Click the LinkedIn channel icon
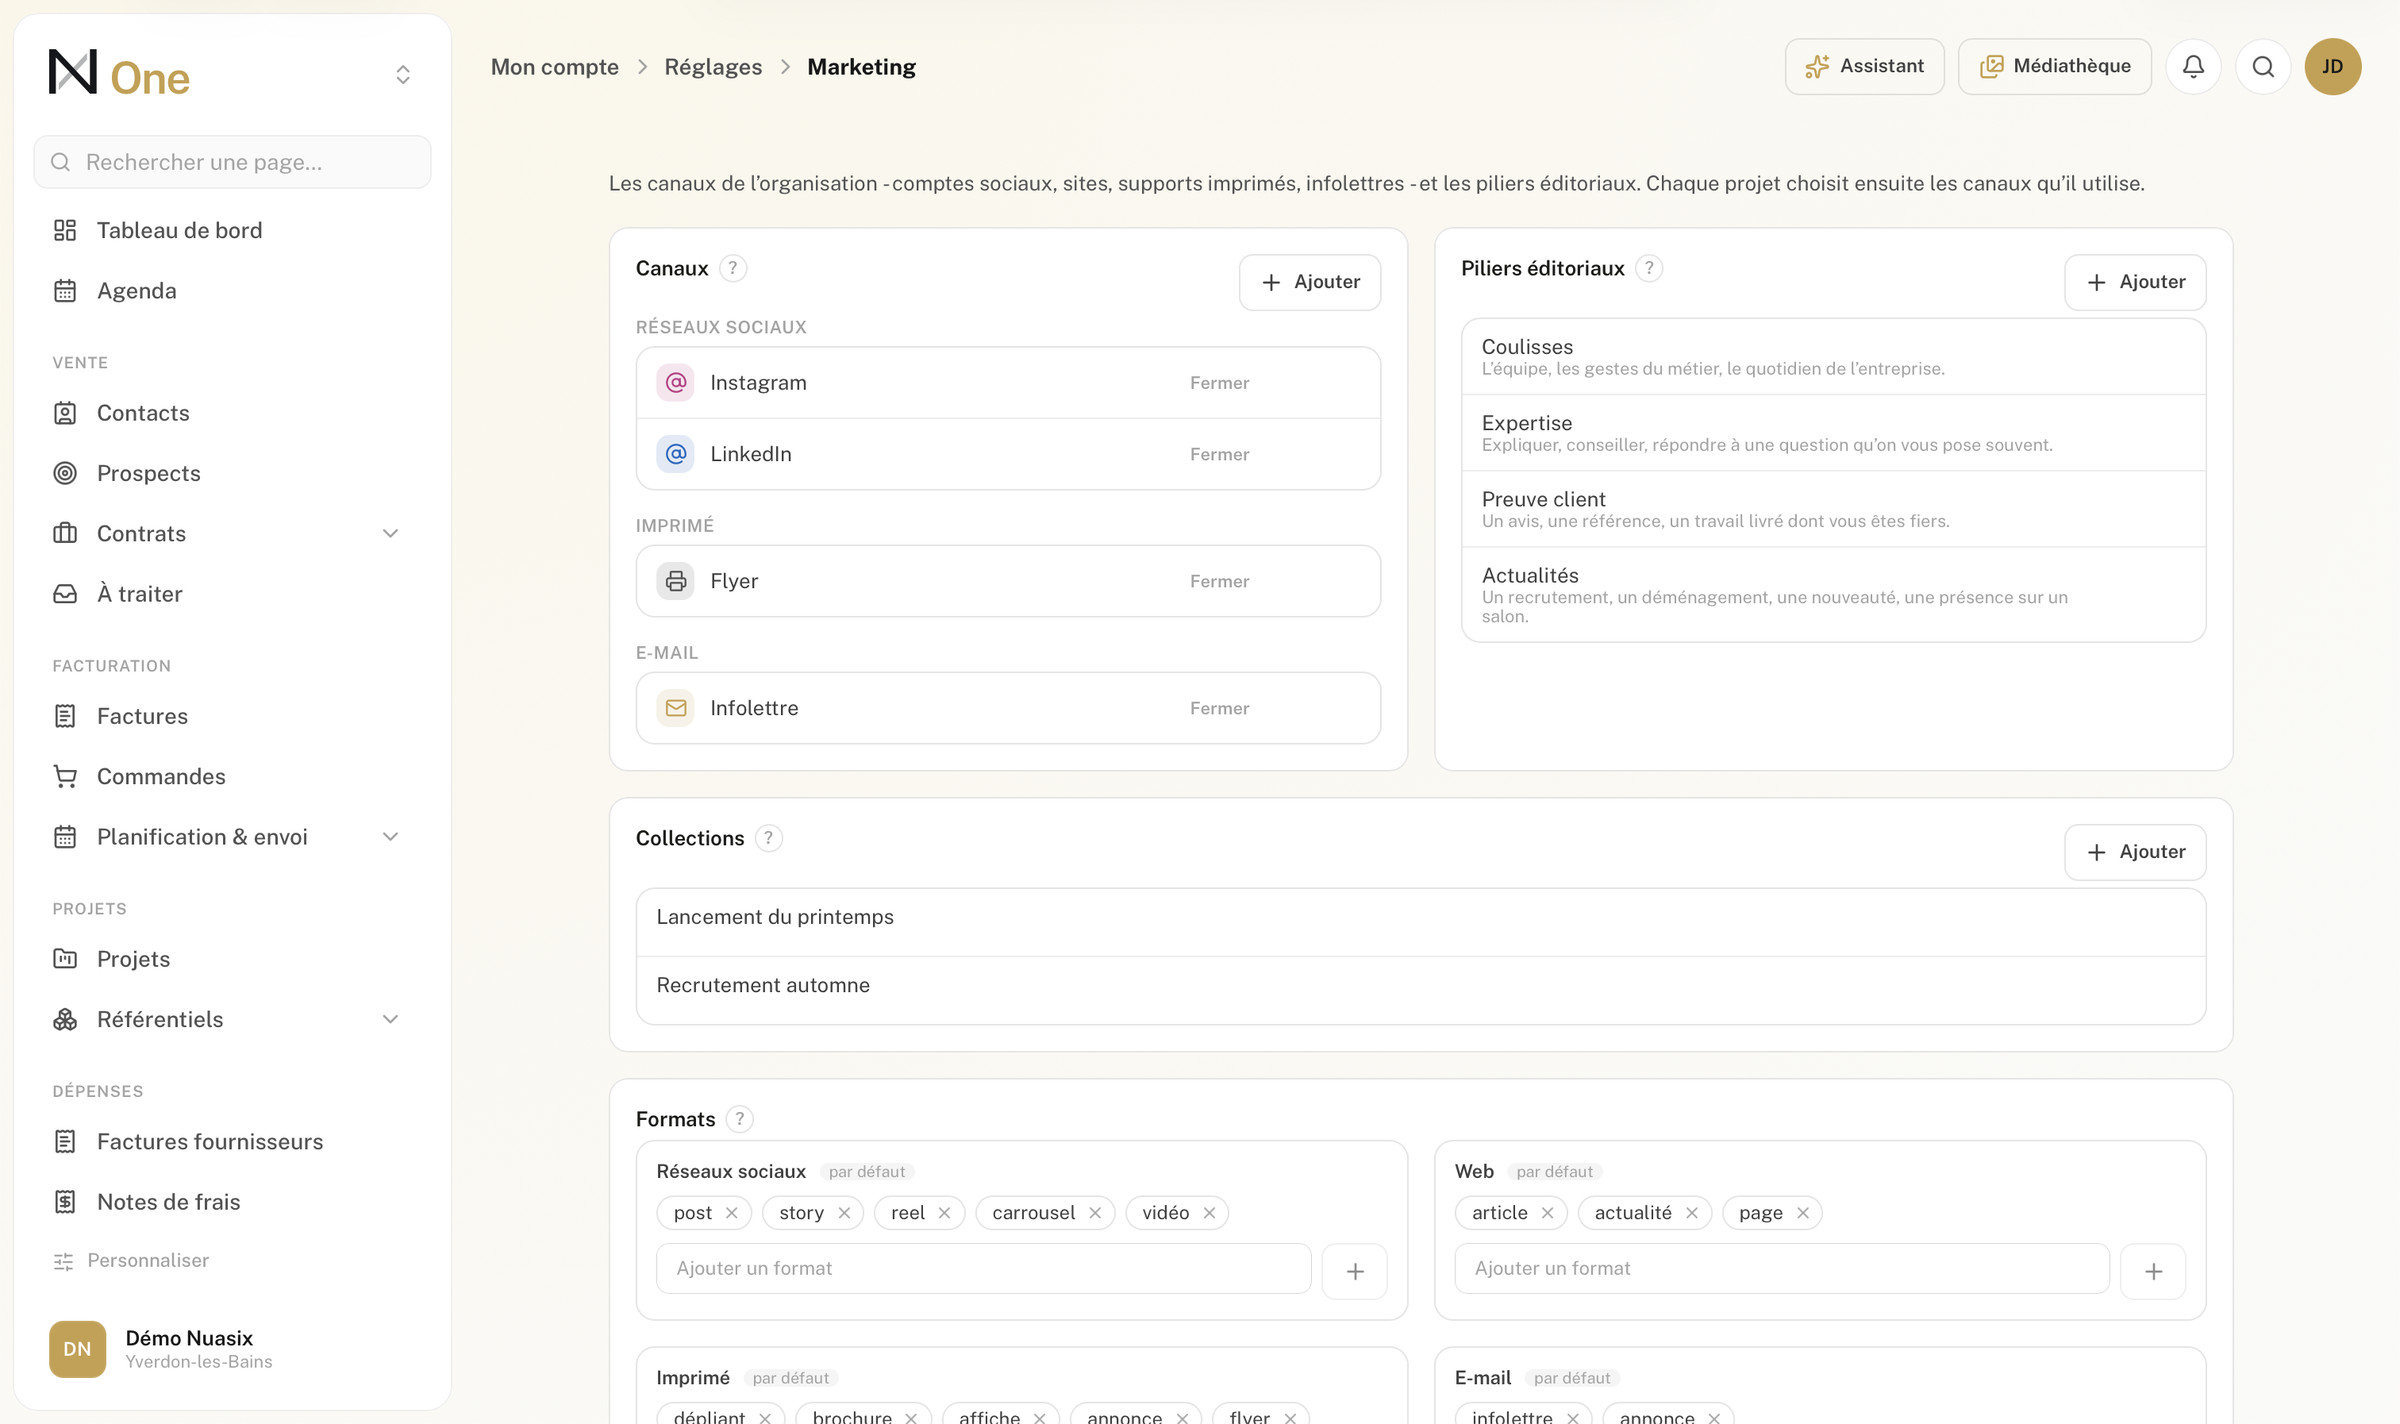 676,454
